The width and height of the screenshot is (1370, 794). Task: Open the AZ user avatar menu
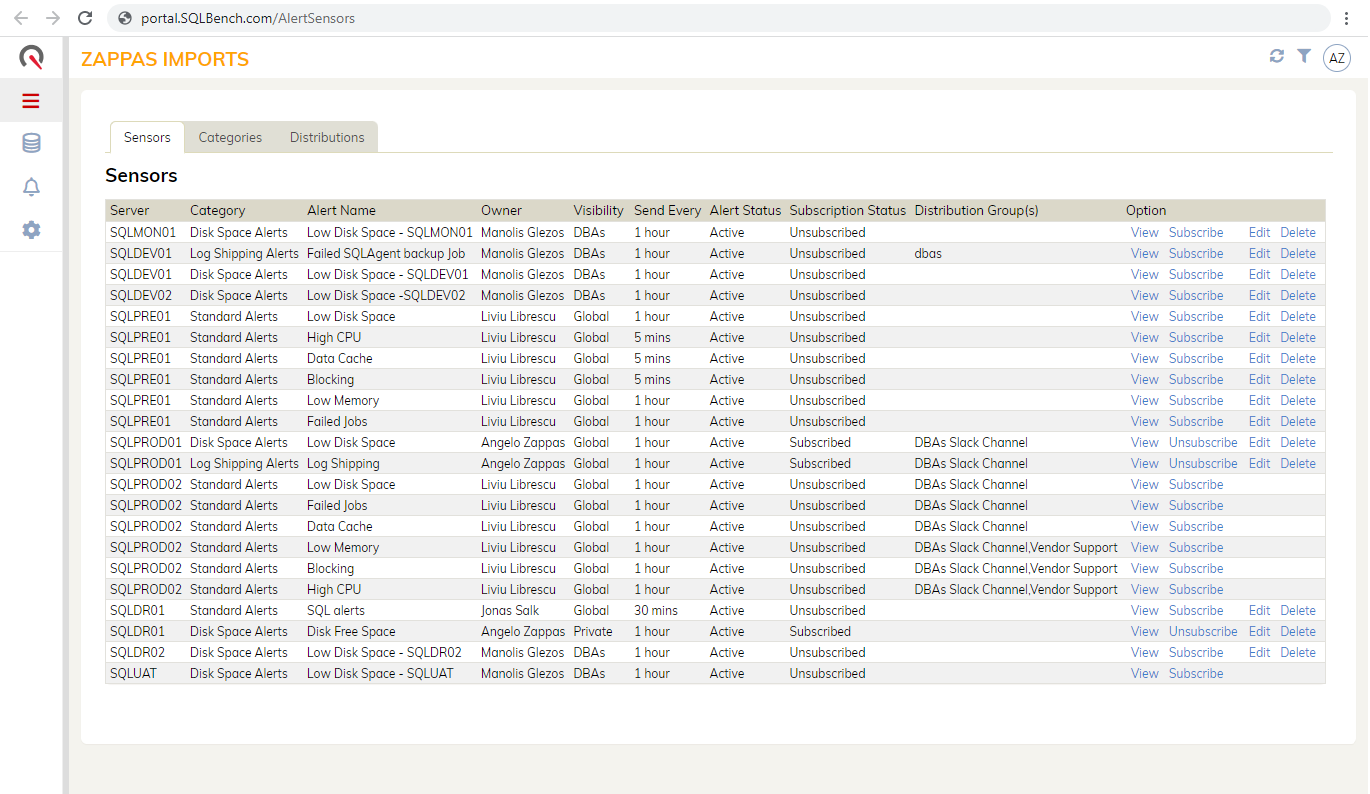point(1336,57)
